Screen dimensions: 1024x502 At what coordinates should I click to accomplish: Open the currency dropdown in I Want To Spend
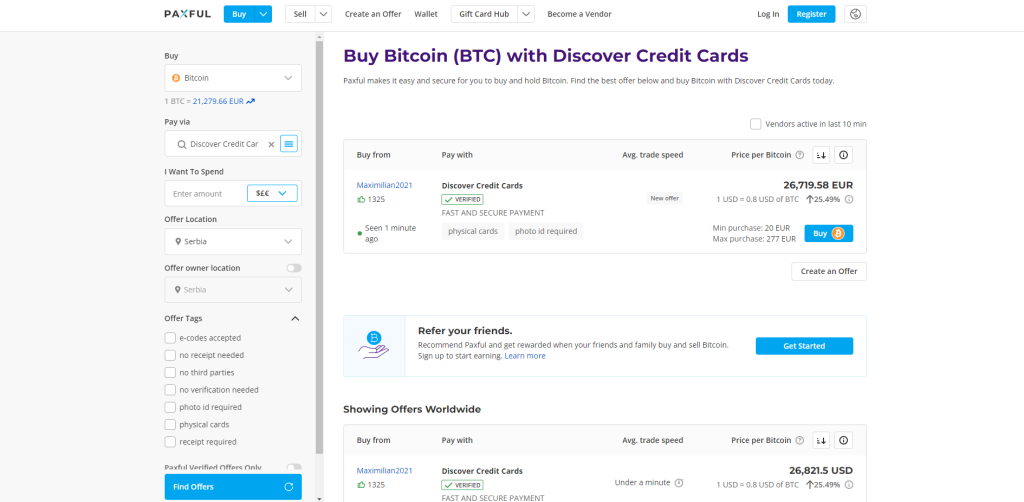[272, 193]
